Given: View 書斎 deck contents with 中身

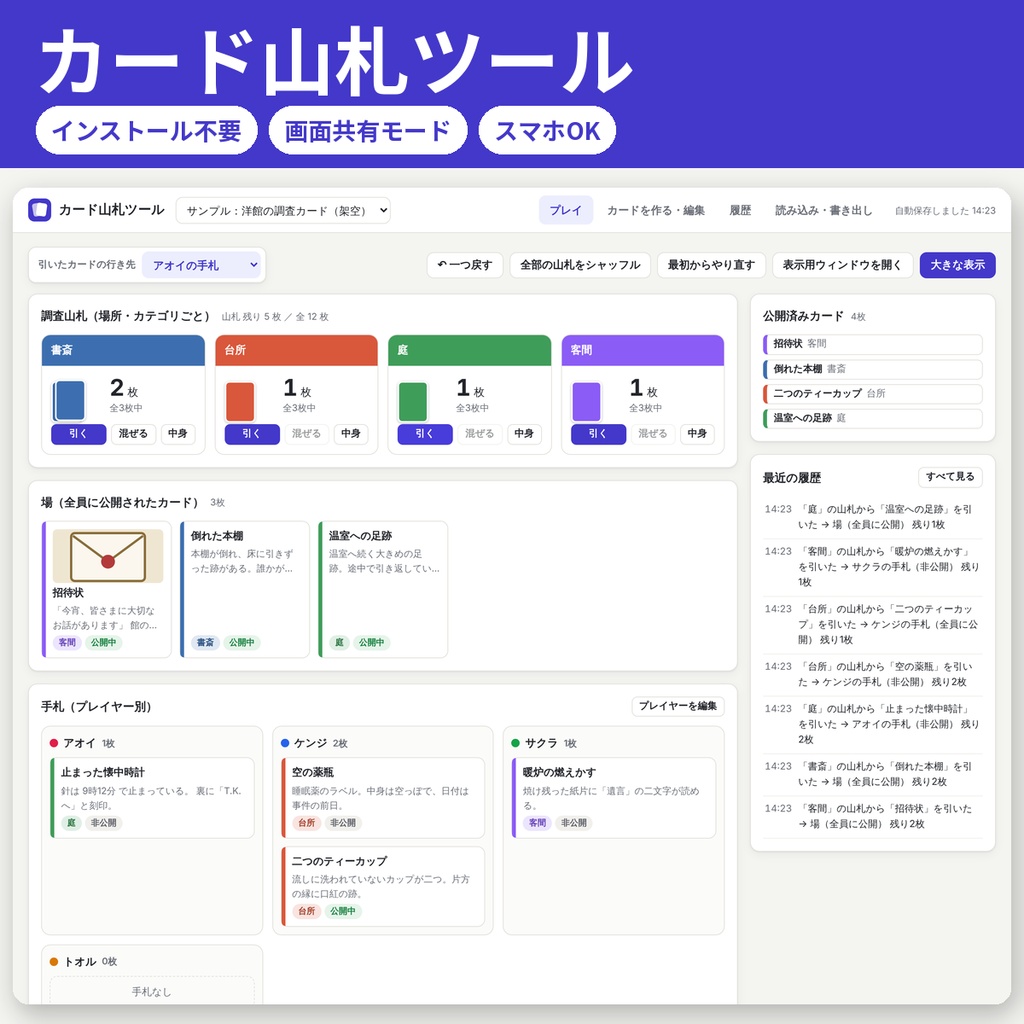Looking at the screenshot, I should point(178,434).
